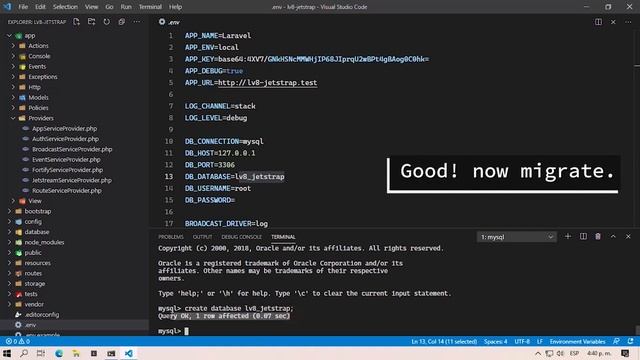Follow the http://lv8-jetstrap.test link

[x=267, y=83]
